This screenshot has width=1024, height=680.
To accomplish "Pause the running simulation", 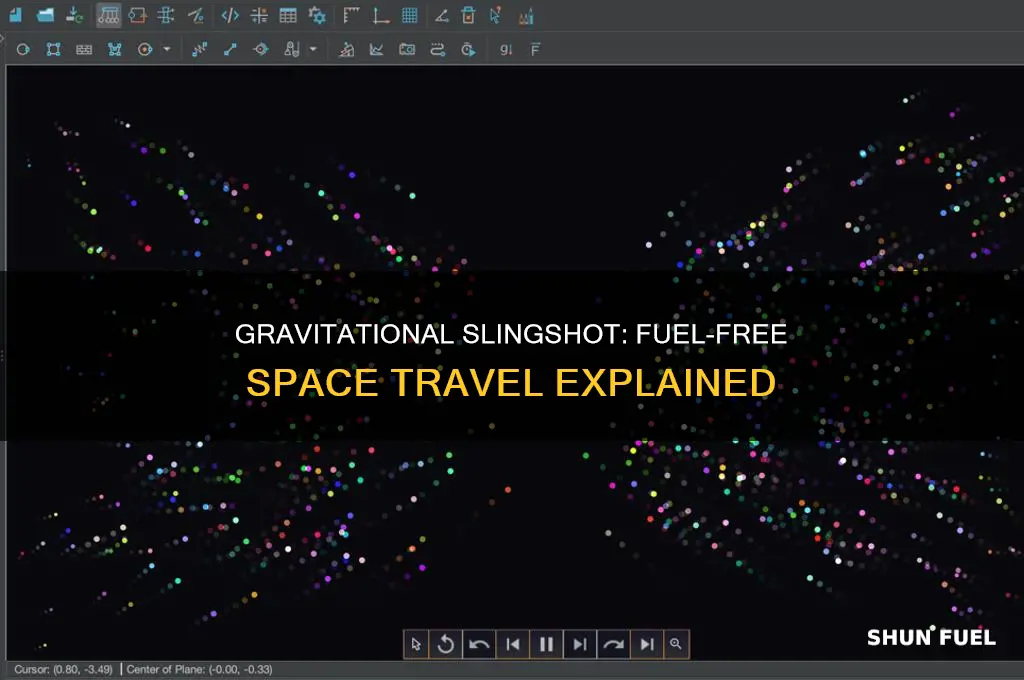I will point(547,645).
